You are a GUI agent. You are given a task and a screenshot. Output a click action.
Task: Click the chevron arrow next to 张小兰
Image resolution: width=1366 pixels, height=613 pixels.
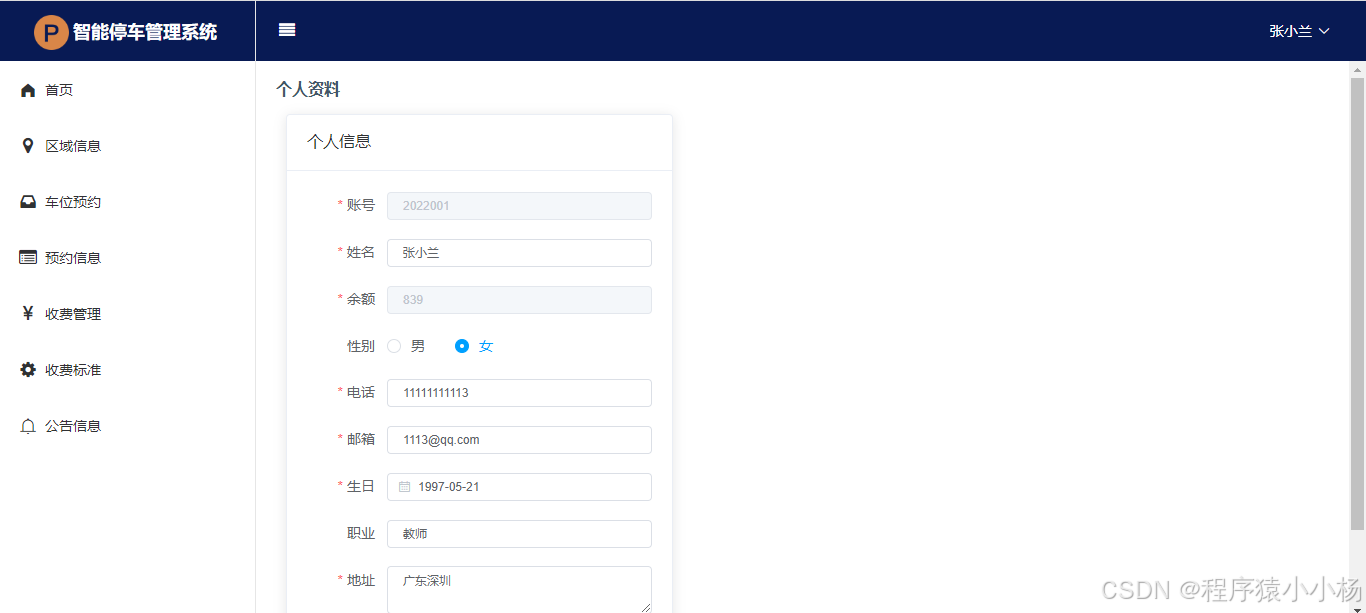point(1324,31)
